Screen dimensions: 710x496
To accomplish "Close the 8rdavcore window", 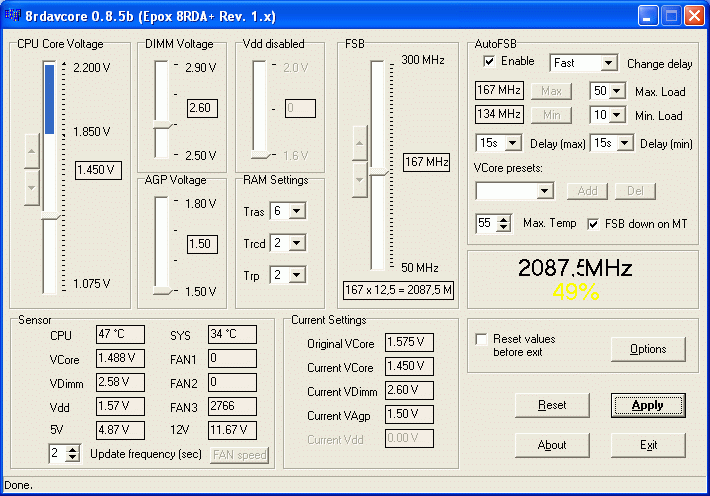I will coord(694,16).
